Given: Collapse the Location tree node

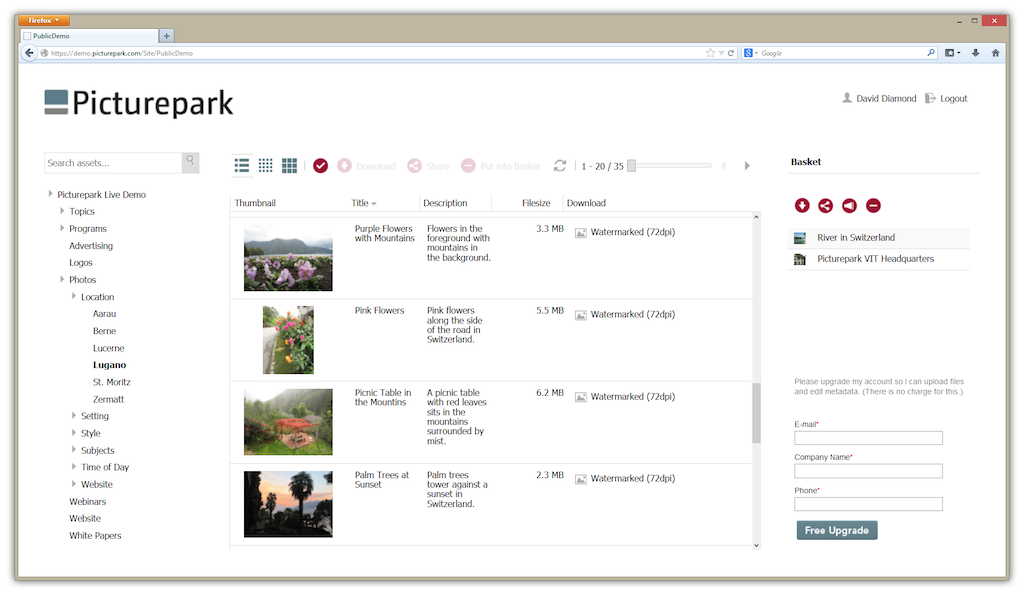Looking at the screenshot, I should tap(74, 296).
